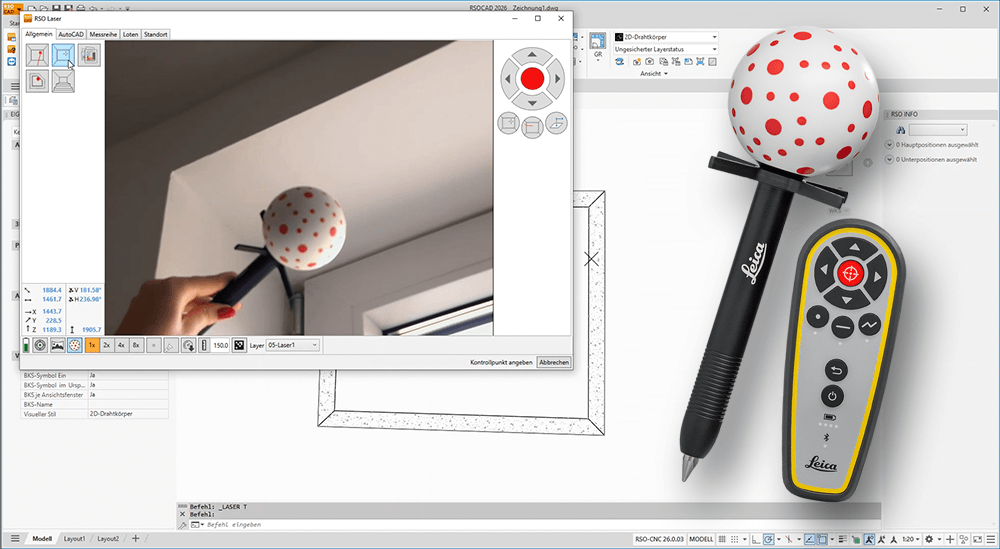The image size is (1000, 549).
Task: Expand the Ungesicherter Layerstatus dropdown
Action: click(x=665, y=48)
